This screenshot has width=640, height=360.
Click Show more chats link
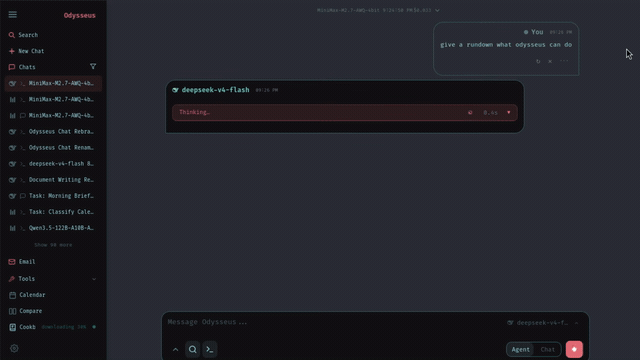pos(53,245)
